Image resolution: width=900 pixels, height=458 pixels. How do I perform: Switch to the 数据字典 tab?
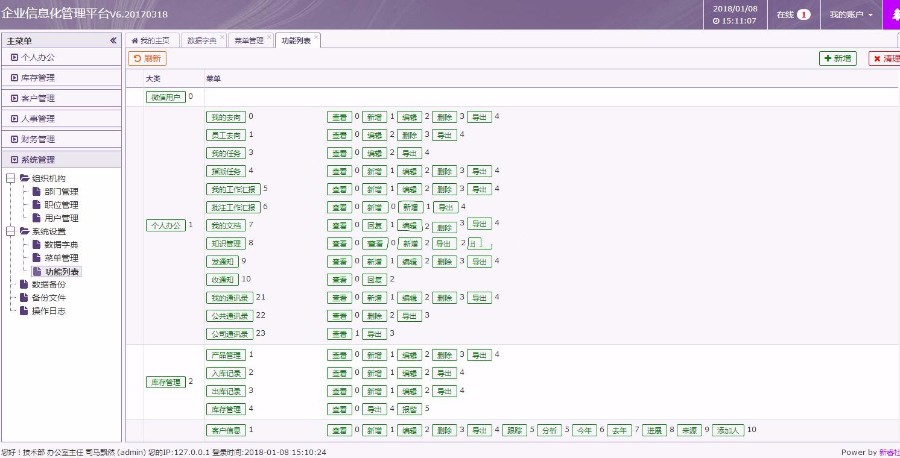pos(201,41)
